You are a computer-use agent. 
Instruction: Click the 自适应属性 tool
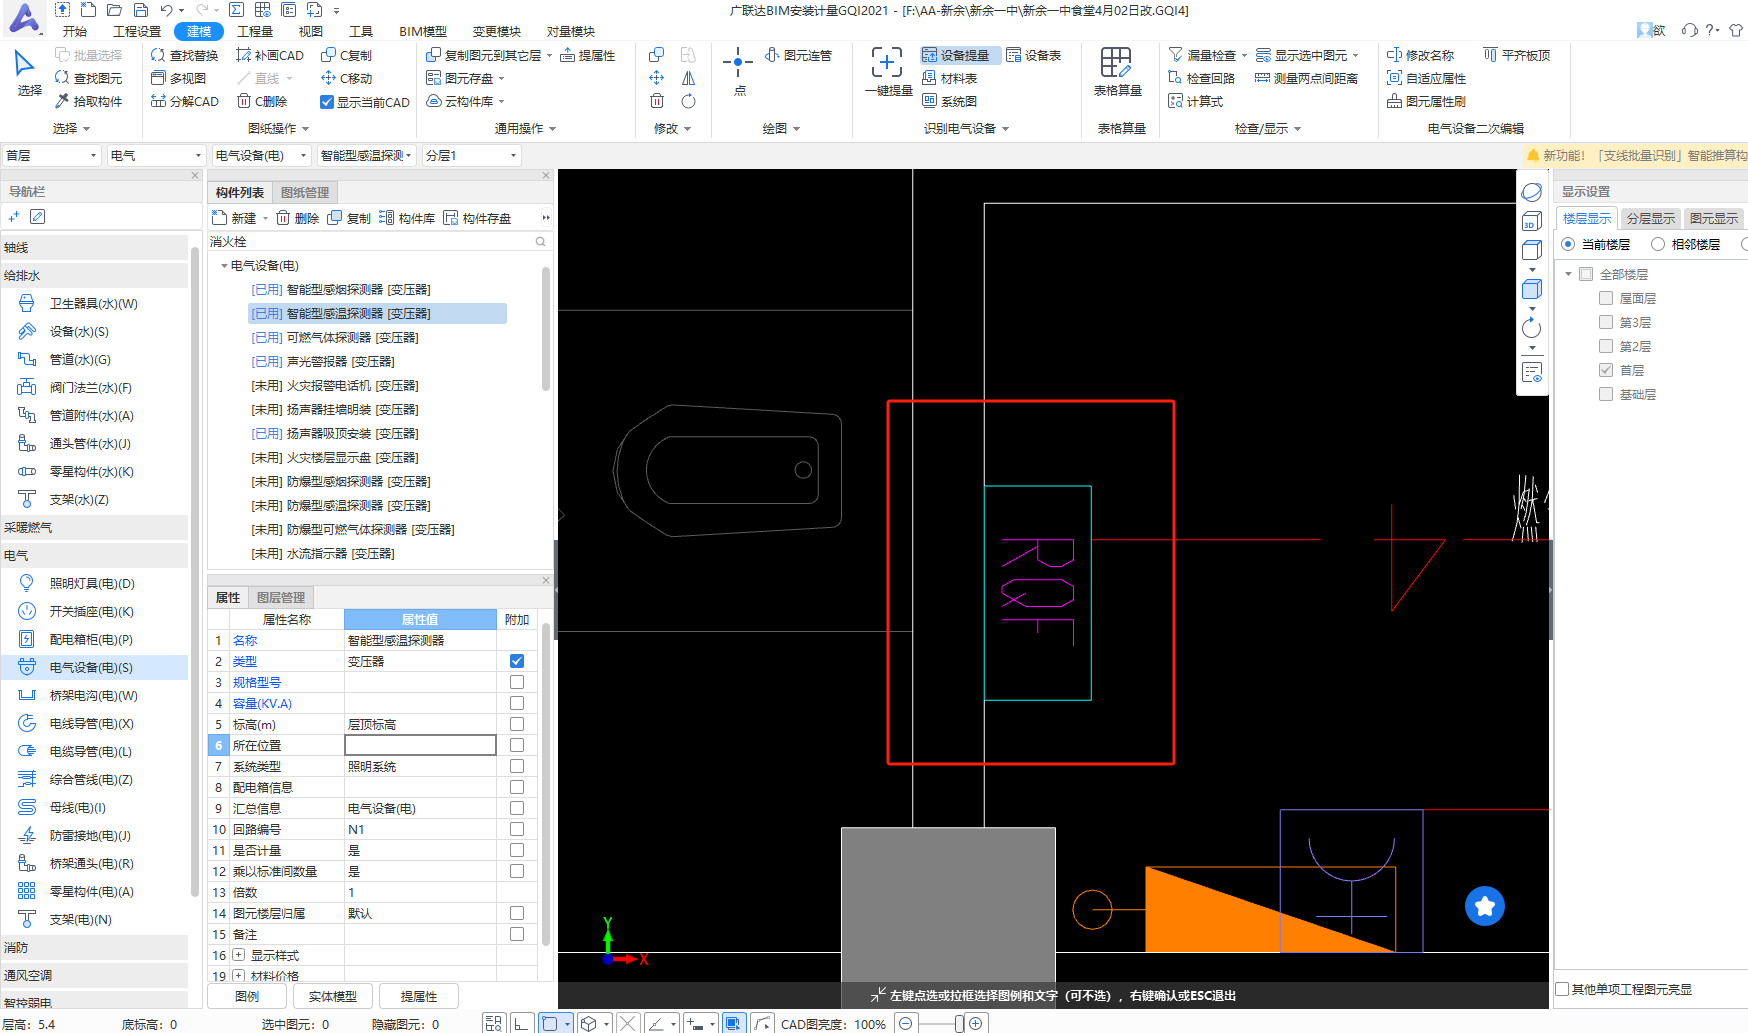coord(1426,78)
